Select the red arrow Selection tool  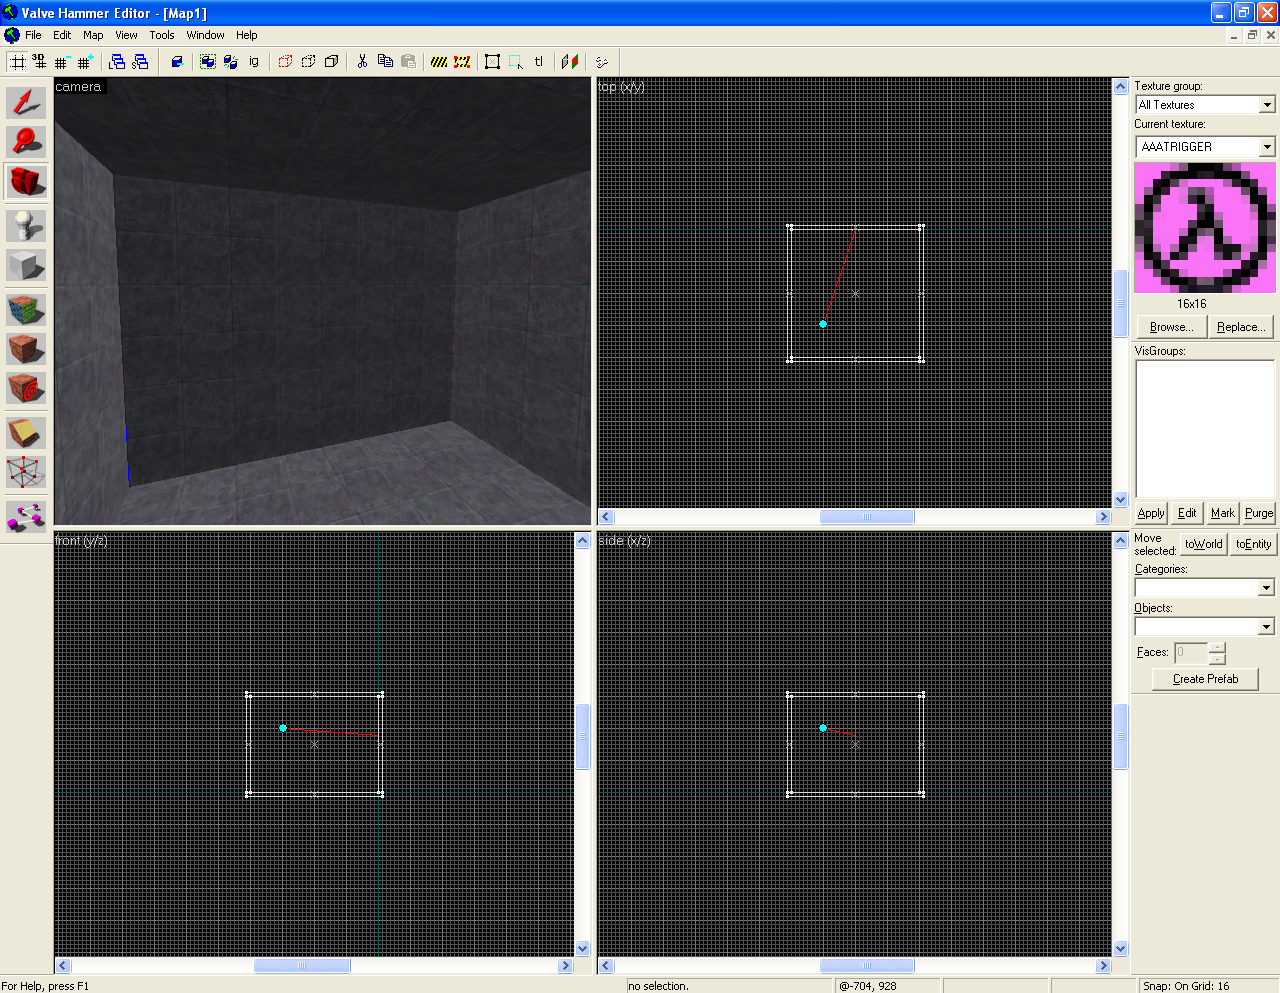coord(26,103)
